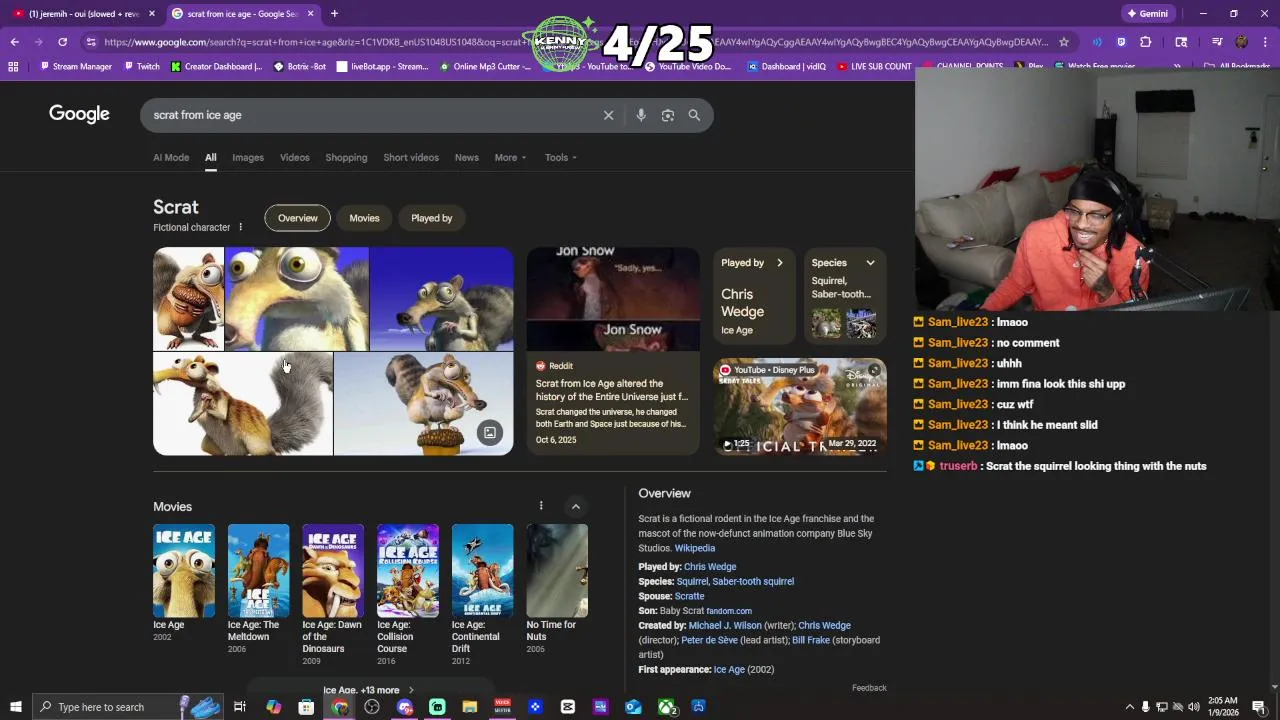Show hidden system tray icons
This screenshot has width=1280, height=720.
pos(1130,707)
